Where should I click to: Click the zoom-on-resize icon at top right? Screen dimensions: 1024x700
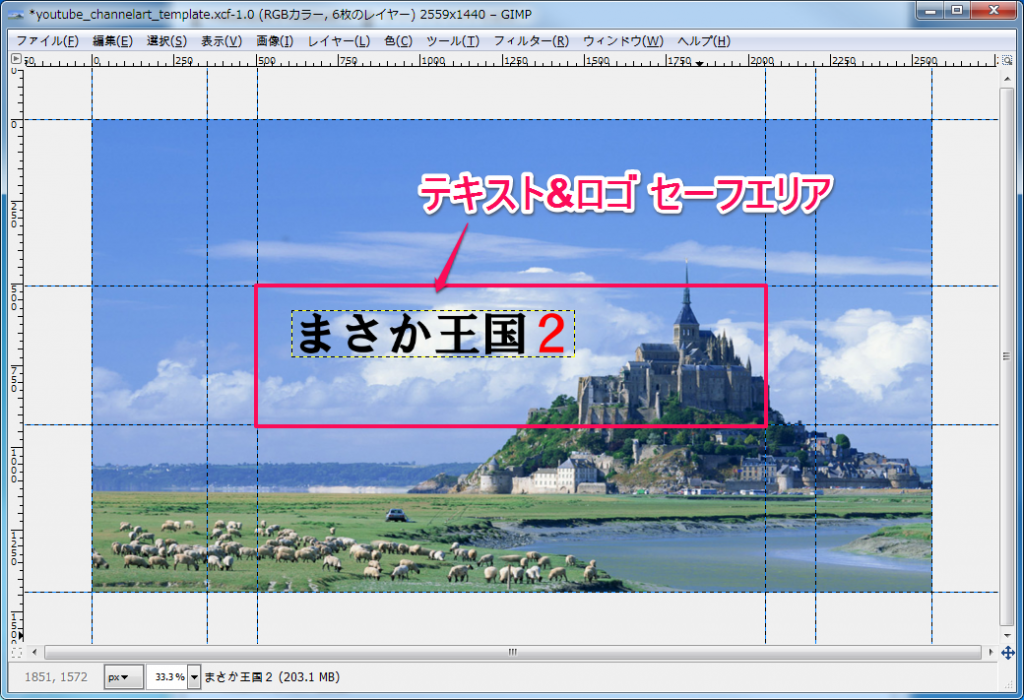[1007, 60]
